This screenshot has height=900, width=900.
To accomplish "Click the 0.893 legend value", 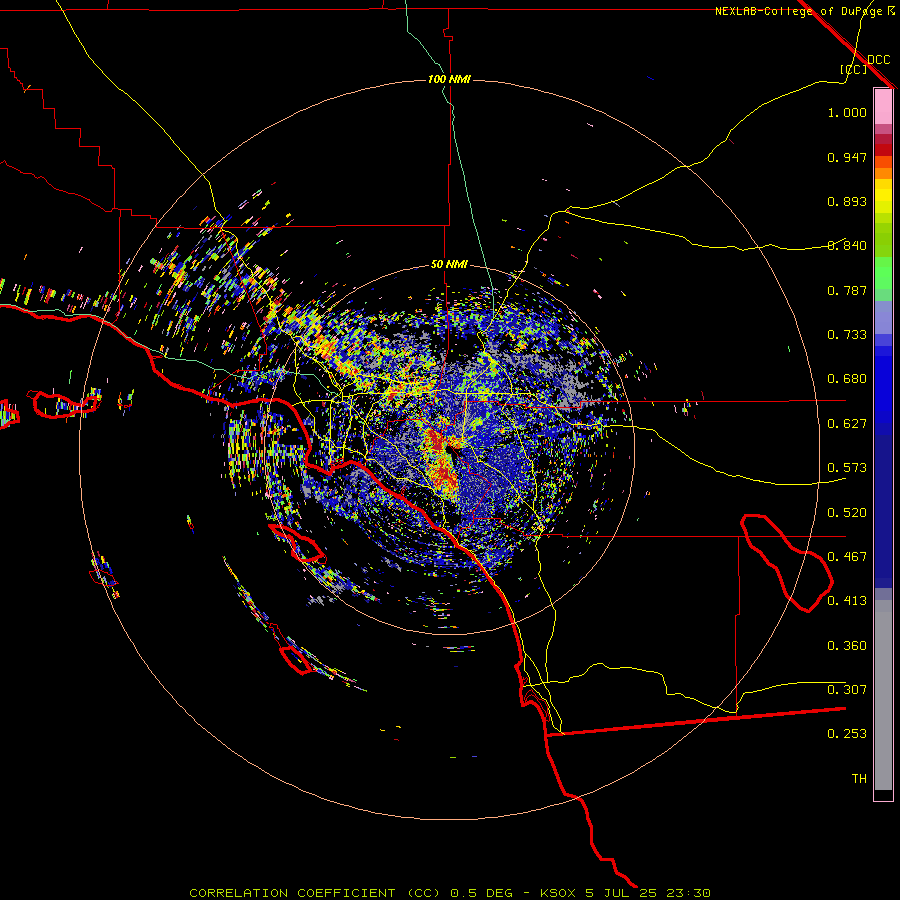I will [x=847, y=201].
